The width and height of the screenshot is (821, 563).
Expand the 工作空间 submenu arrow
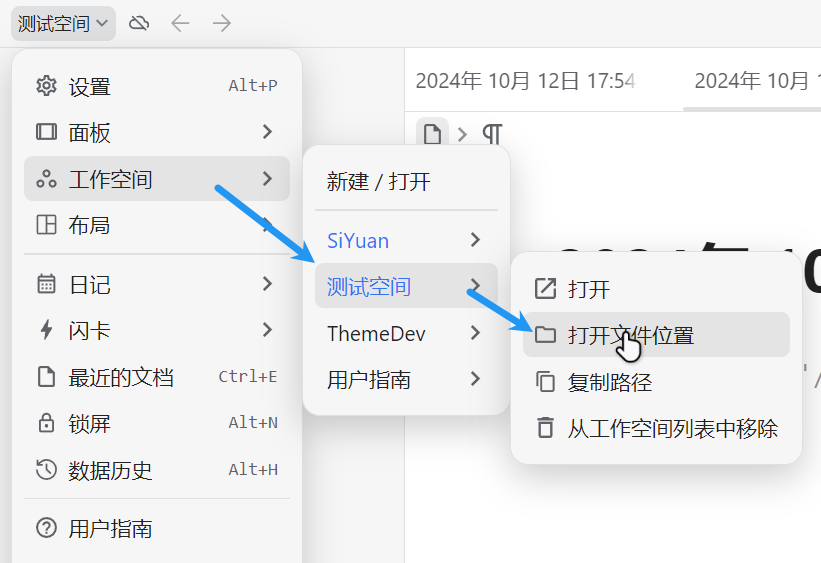tap(267, 179)
